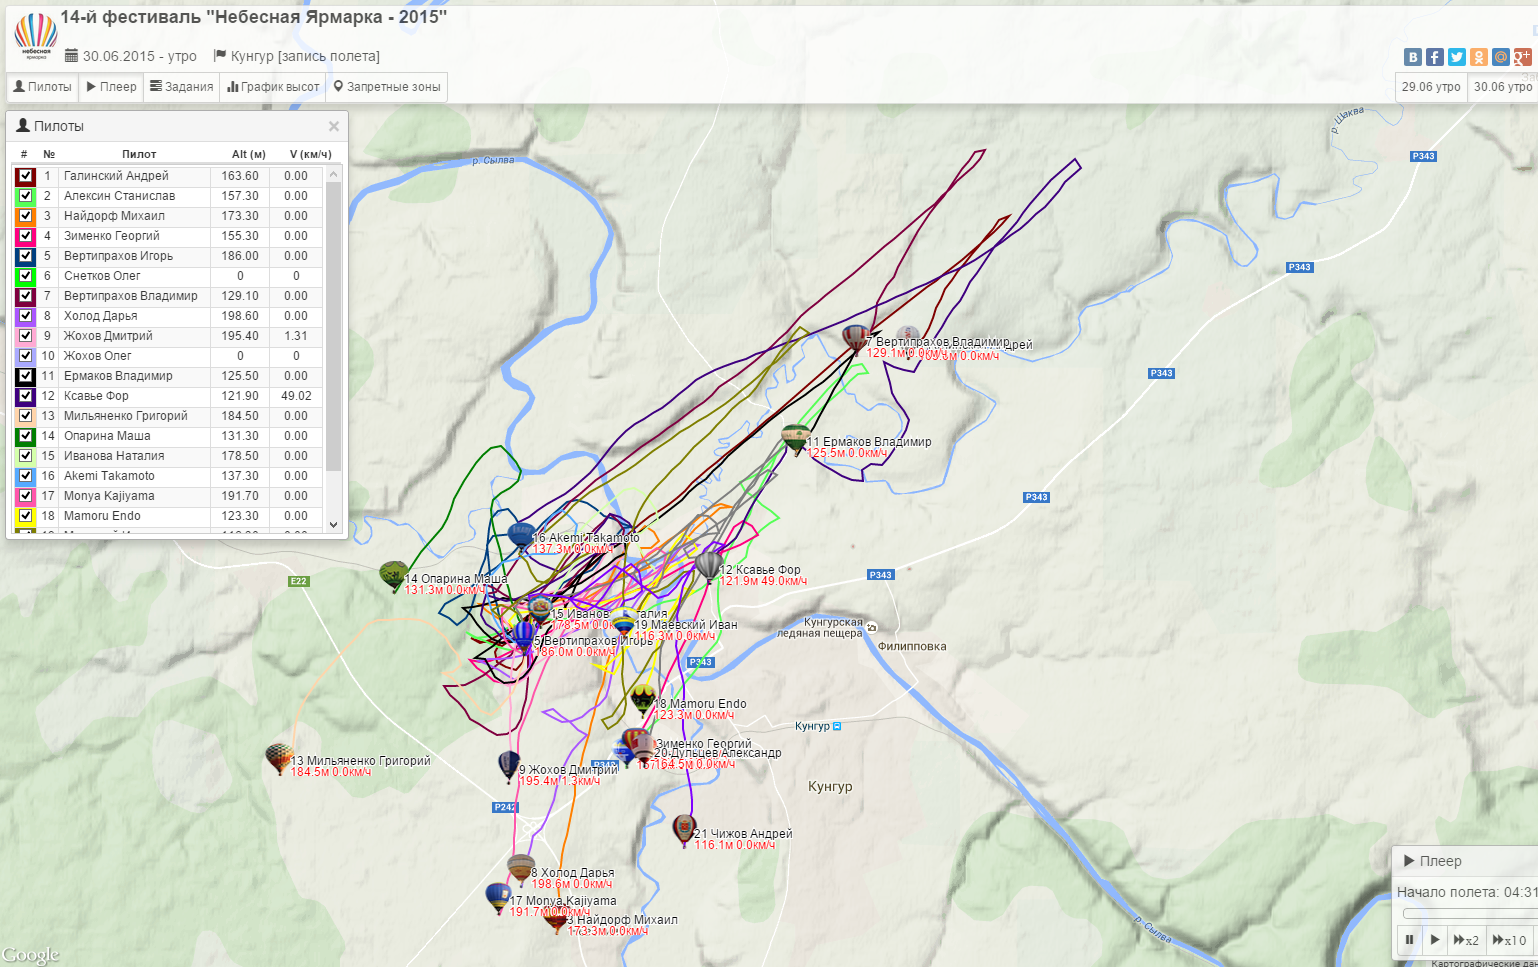Hide track of pilot Ксавье Фор

(26, 396)
